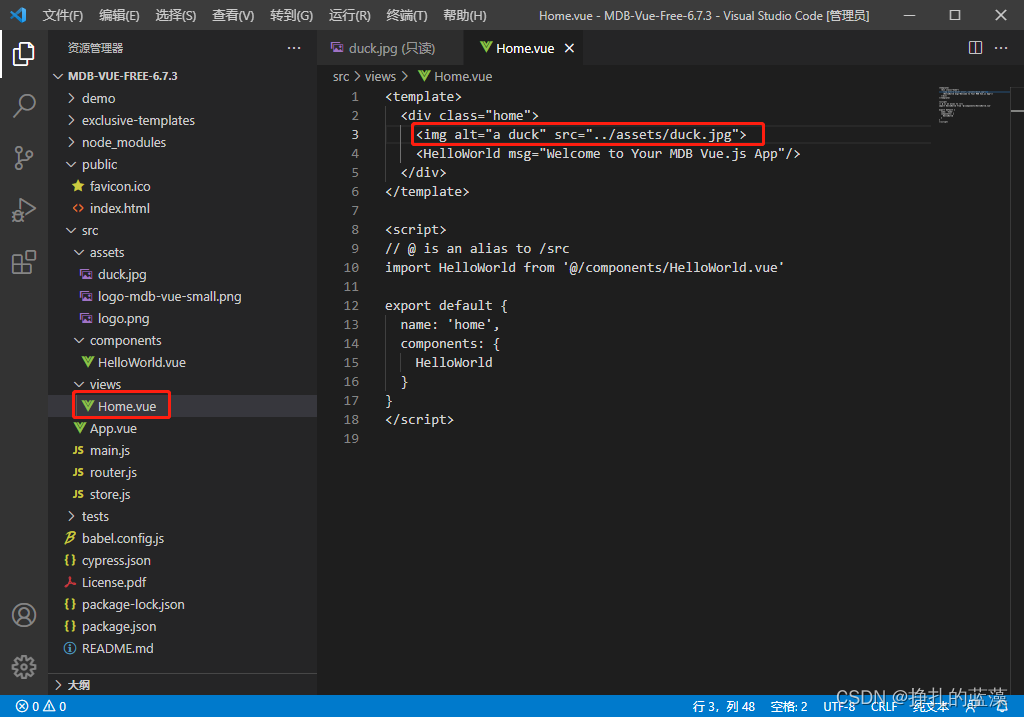This screenshot has height=717, width=1024.
Task: Open cypress.json file
Action: pyautogui.click(x=116, y=560)
